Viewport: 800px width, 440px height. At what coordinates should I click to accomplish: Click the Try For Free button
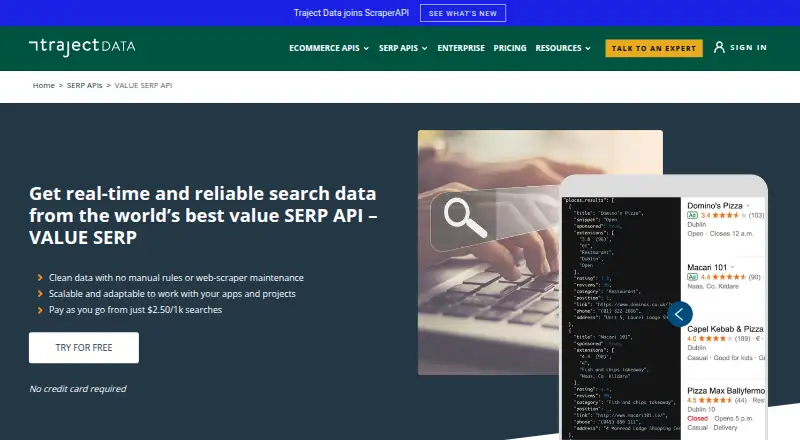coord(84,348)
